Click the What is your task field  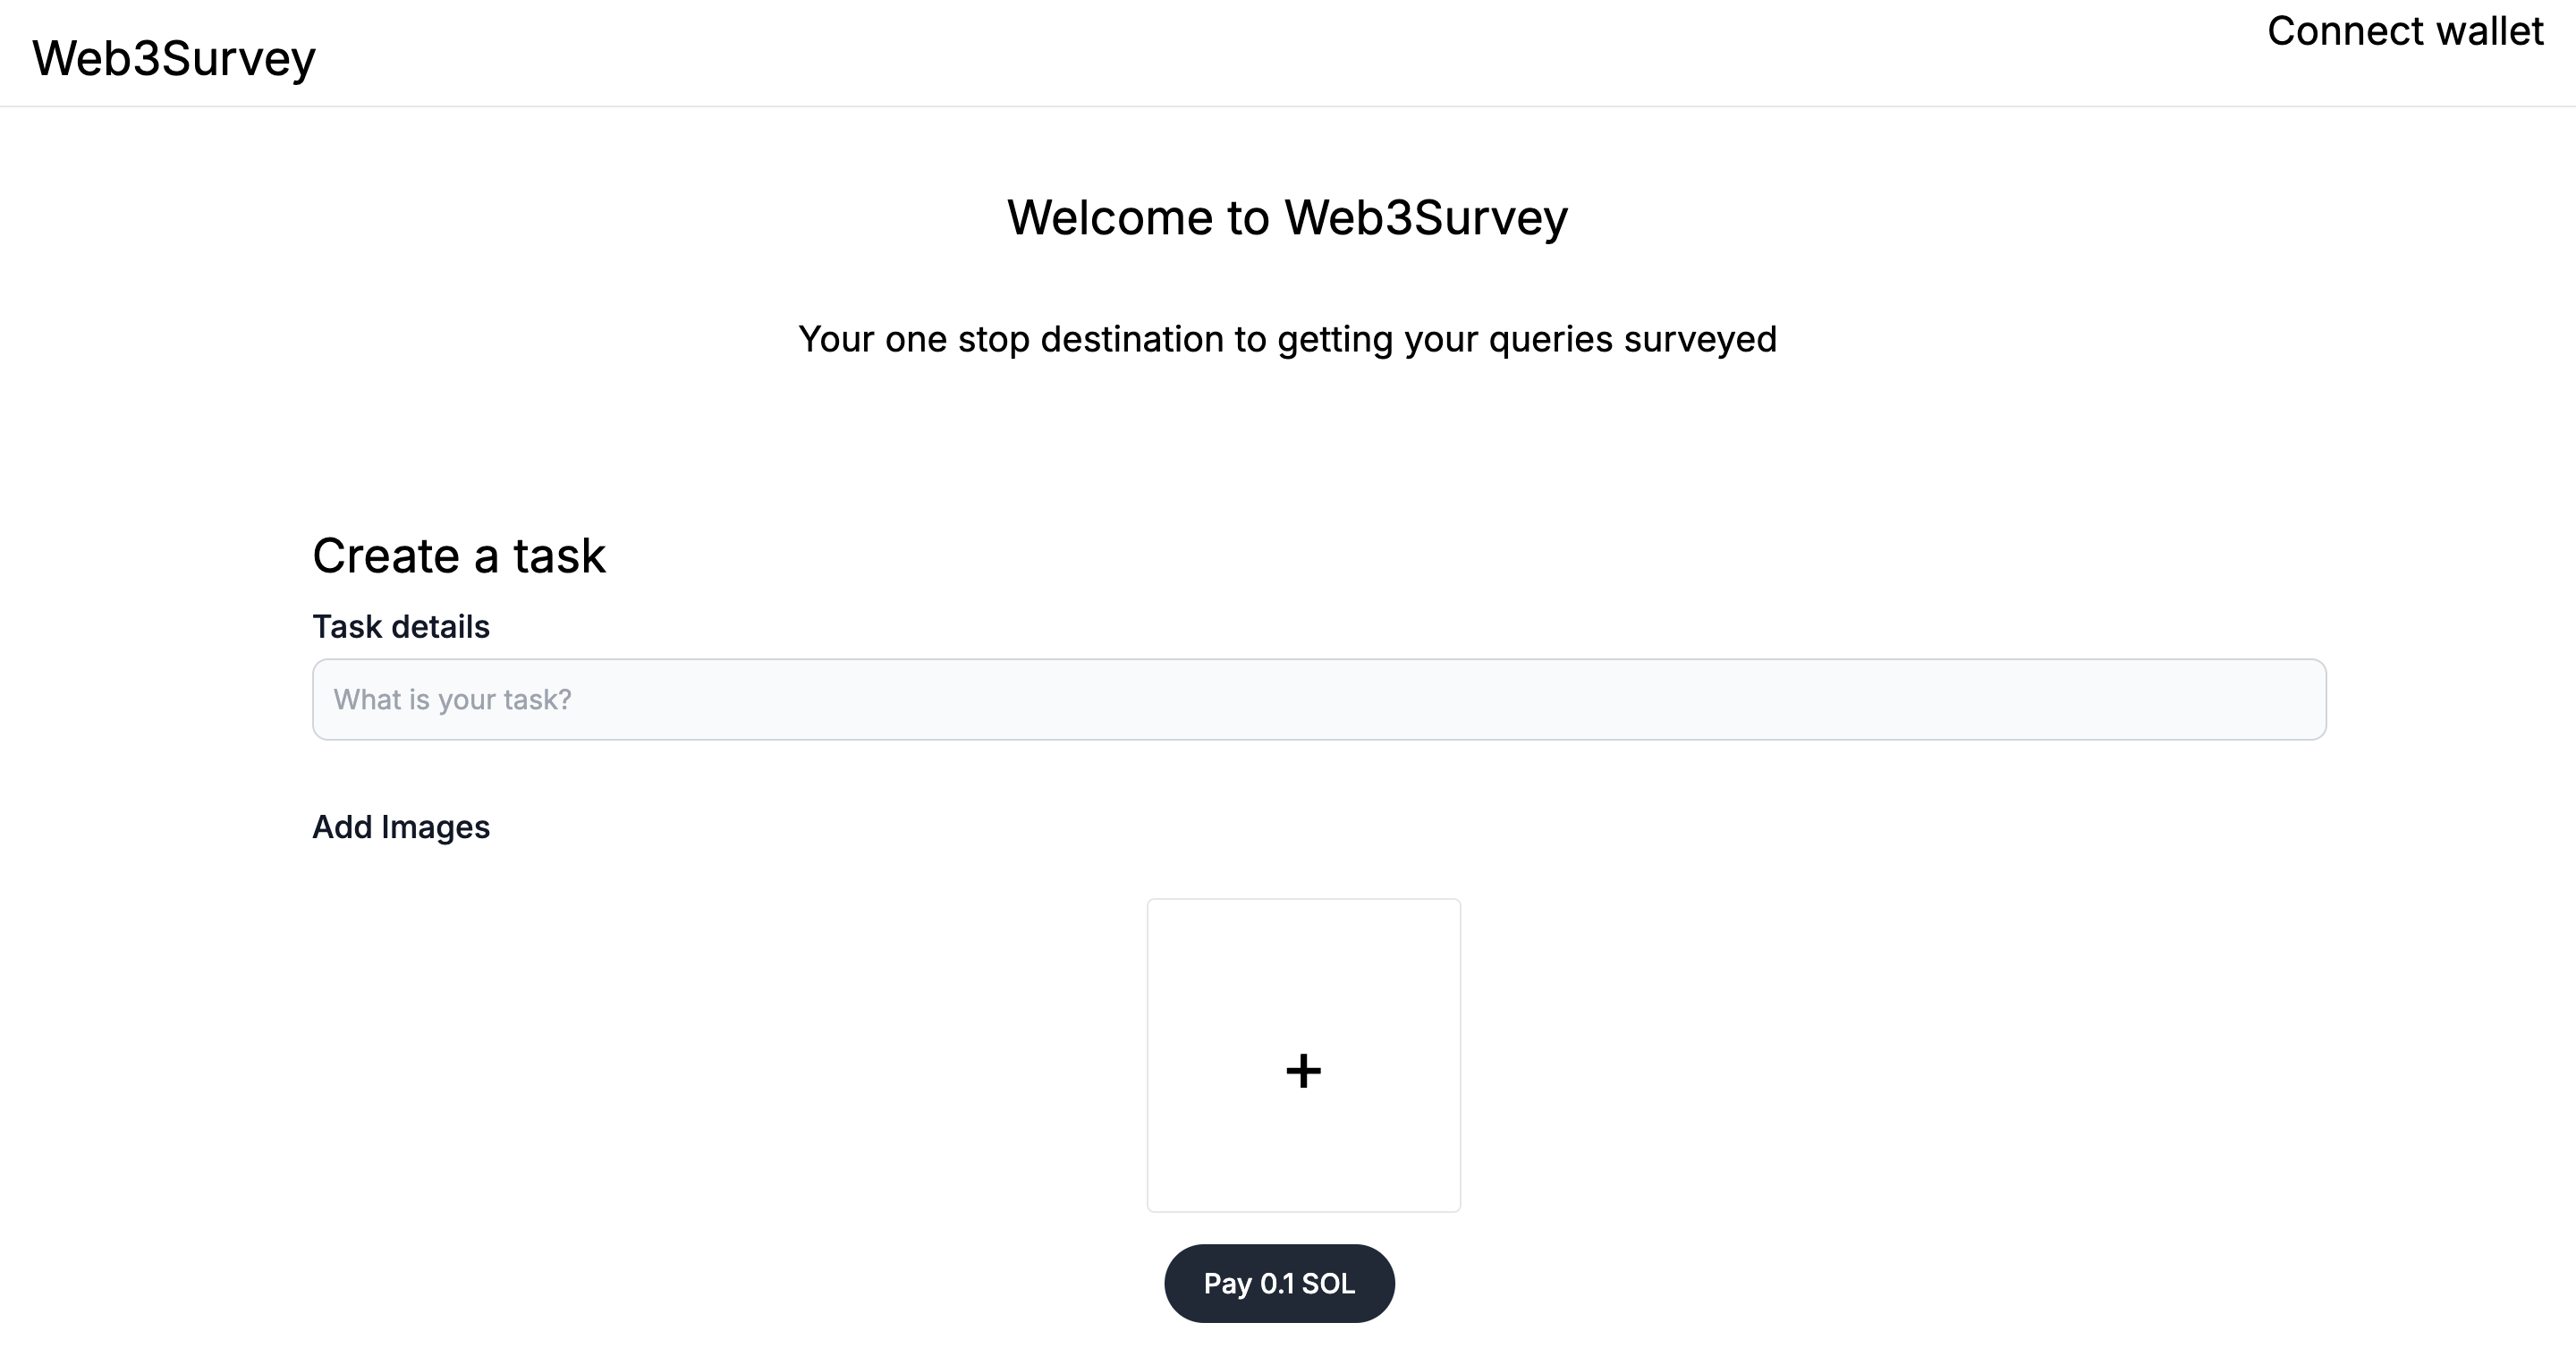[x=1318, y=699]
